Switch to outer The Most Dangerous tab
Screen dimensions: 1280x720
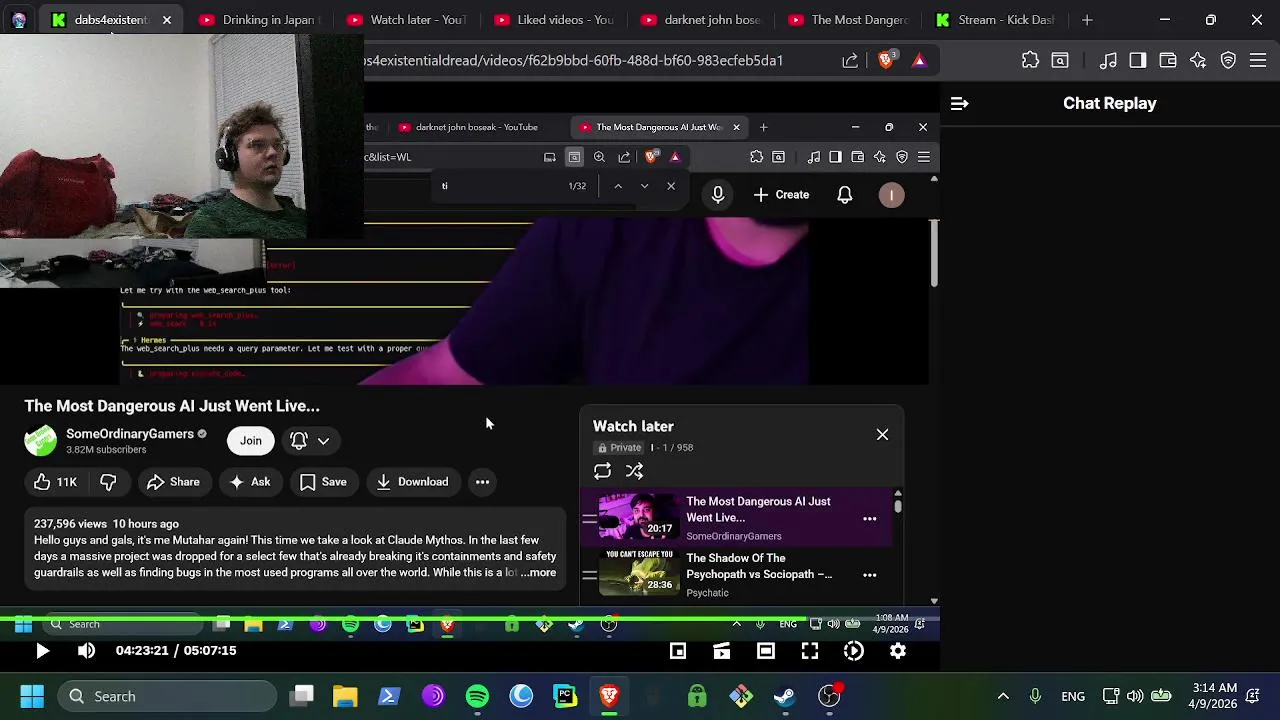click(846, 19)
